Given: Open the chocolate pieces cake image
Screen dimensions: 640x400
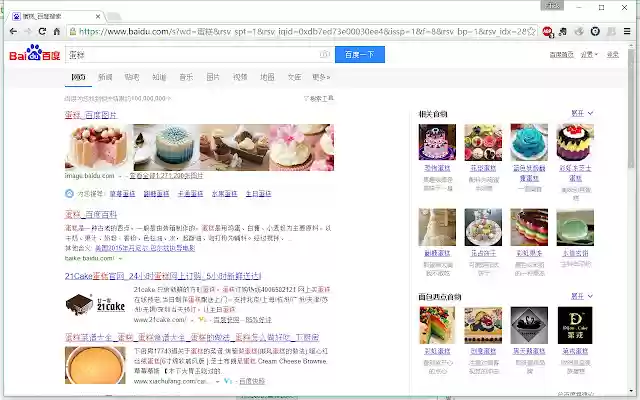Looking at the screenshot, I should pos(235,147).
